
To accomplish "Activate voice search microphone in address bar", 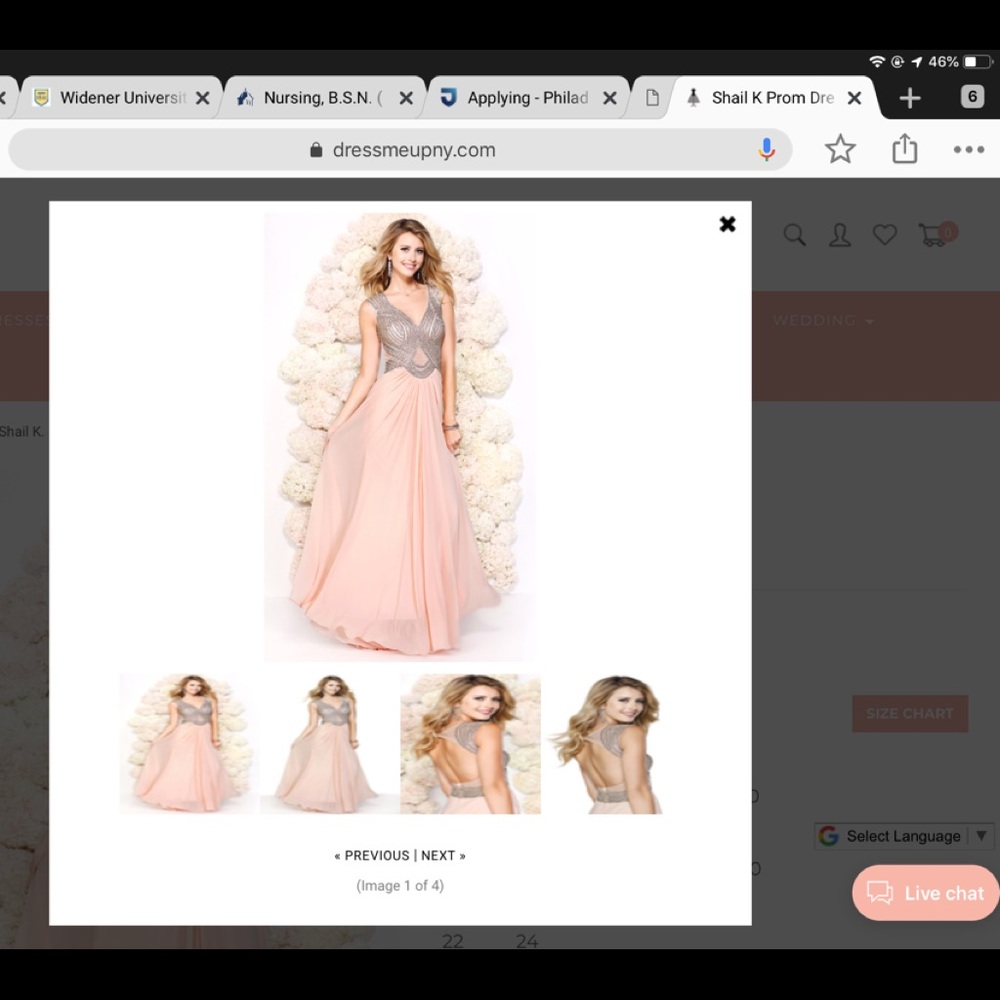I will pos(766,148).
